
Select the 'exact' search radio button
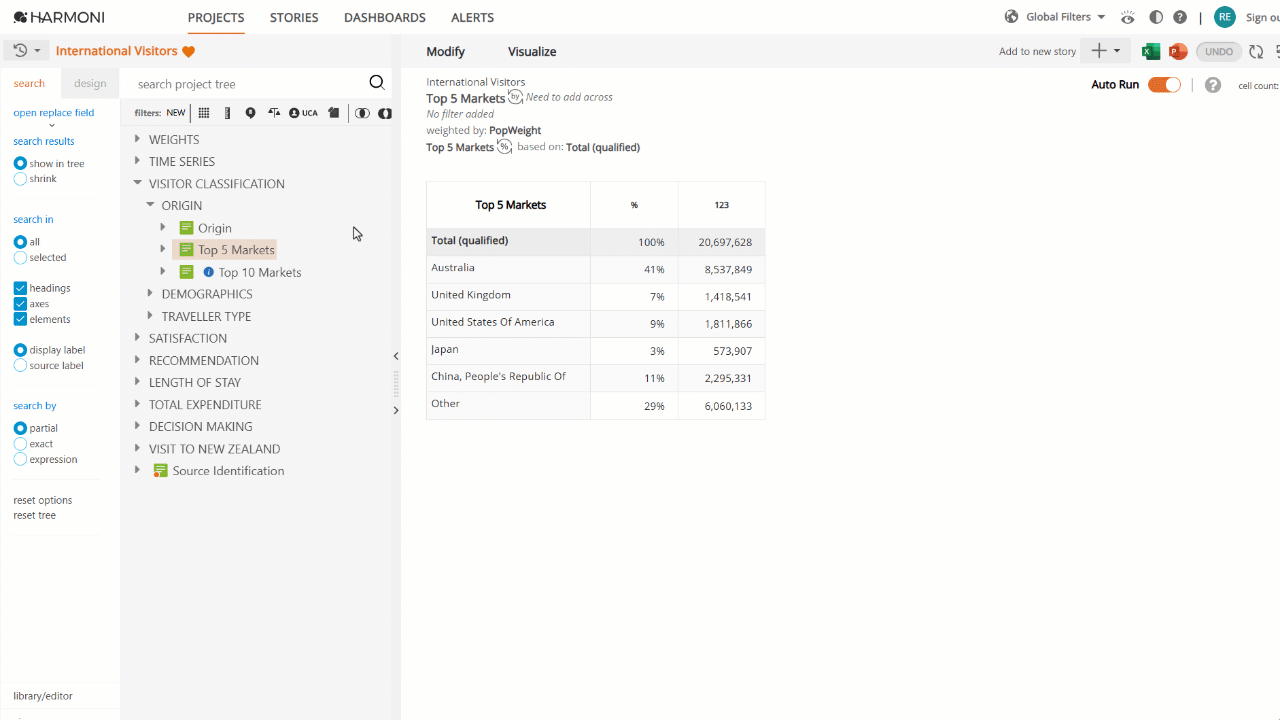(x=20, y=444)
